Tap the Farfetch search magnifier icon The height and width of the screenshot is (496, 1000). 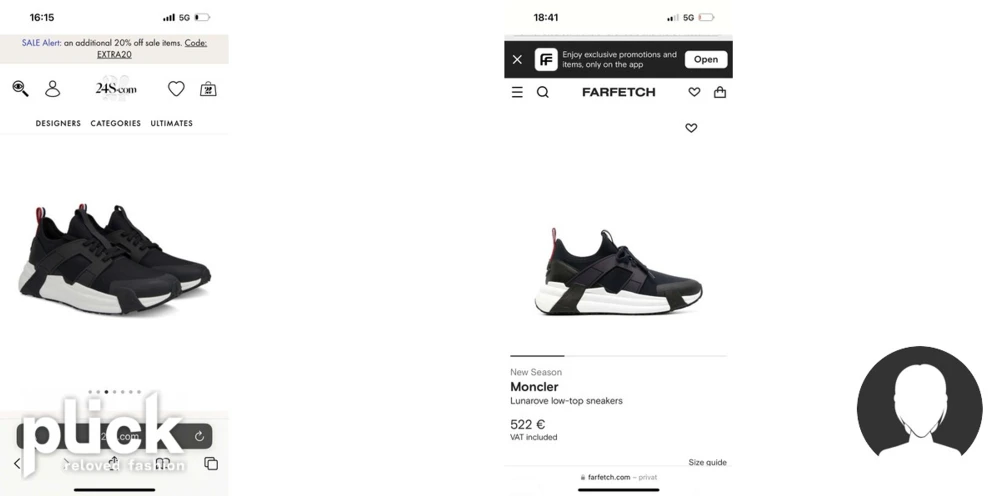tap(543, 92)
